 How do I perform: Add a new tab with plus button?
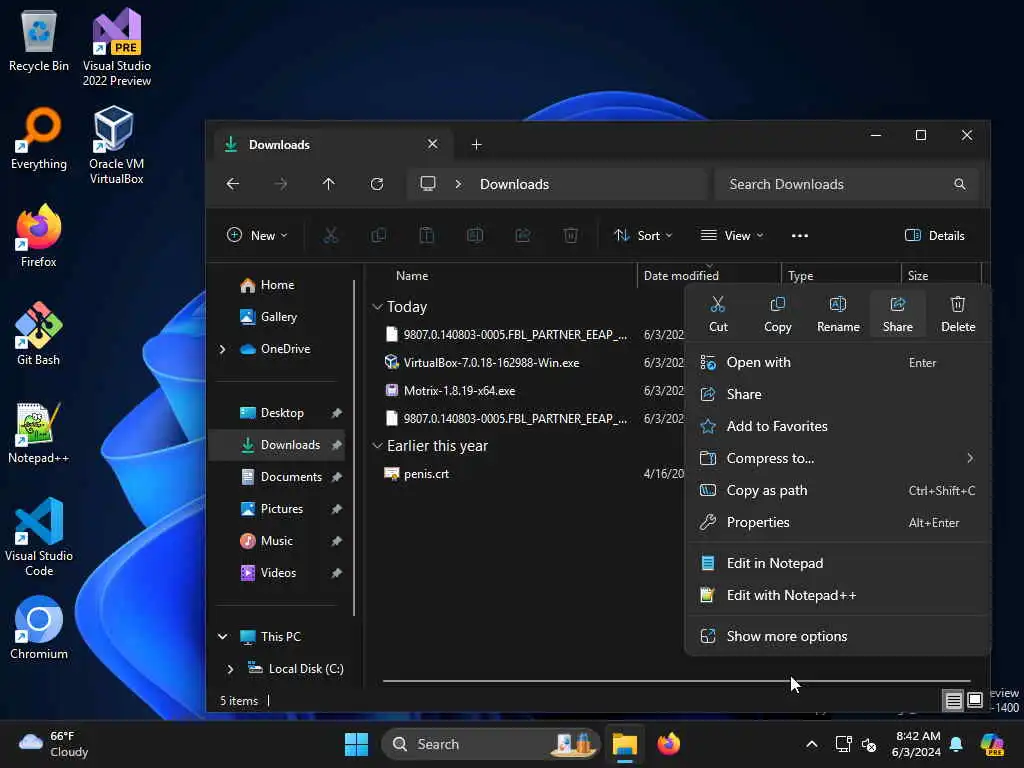(477, 144)
